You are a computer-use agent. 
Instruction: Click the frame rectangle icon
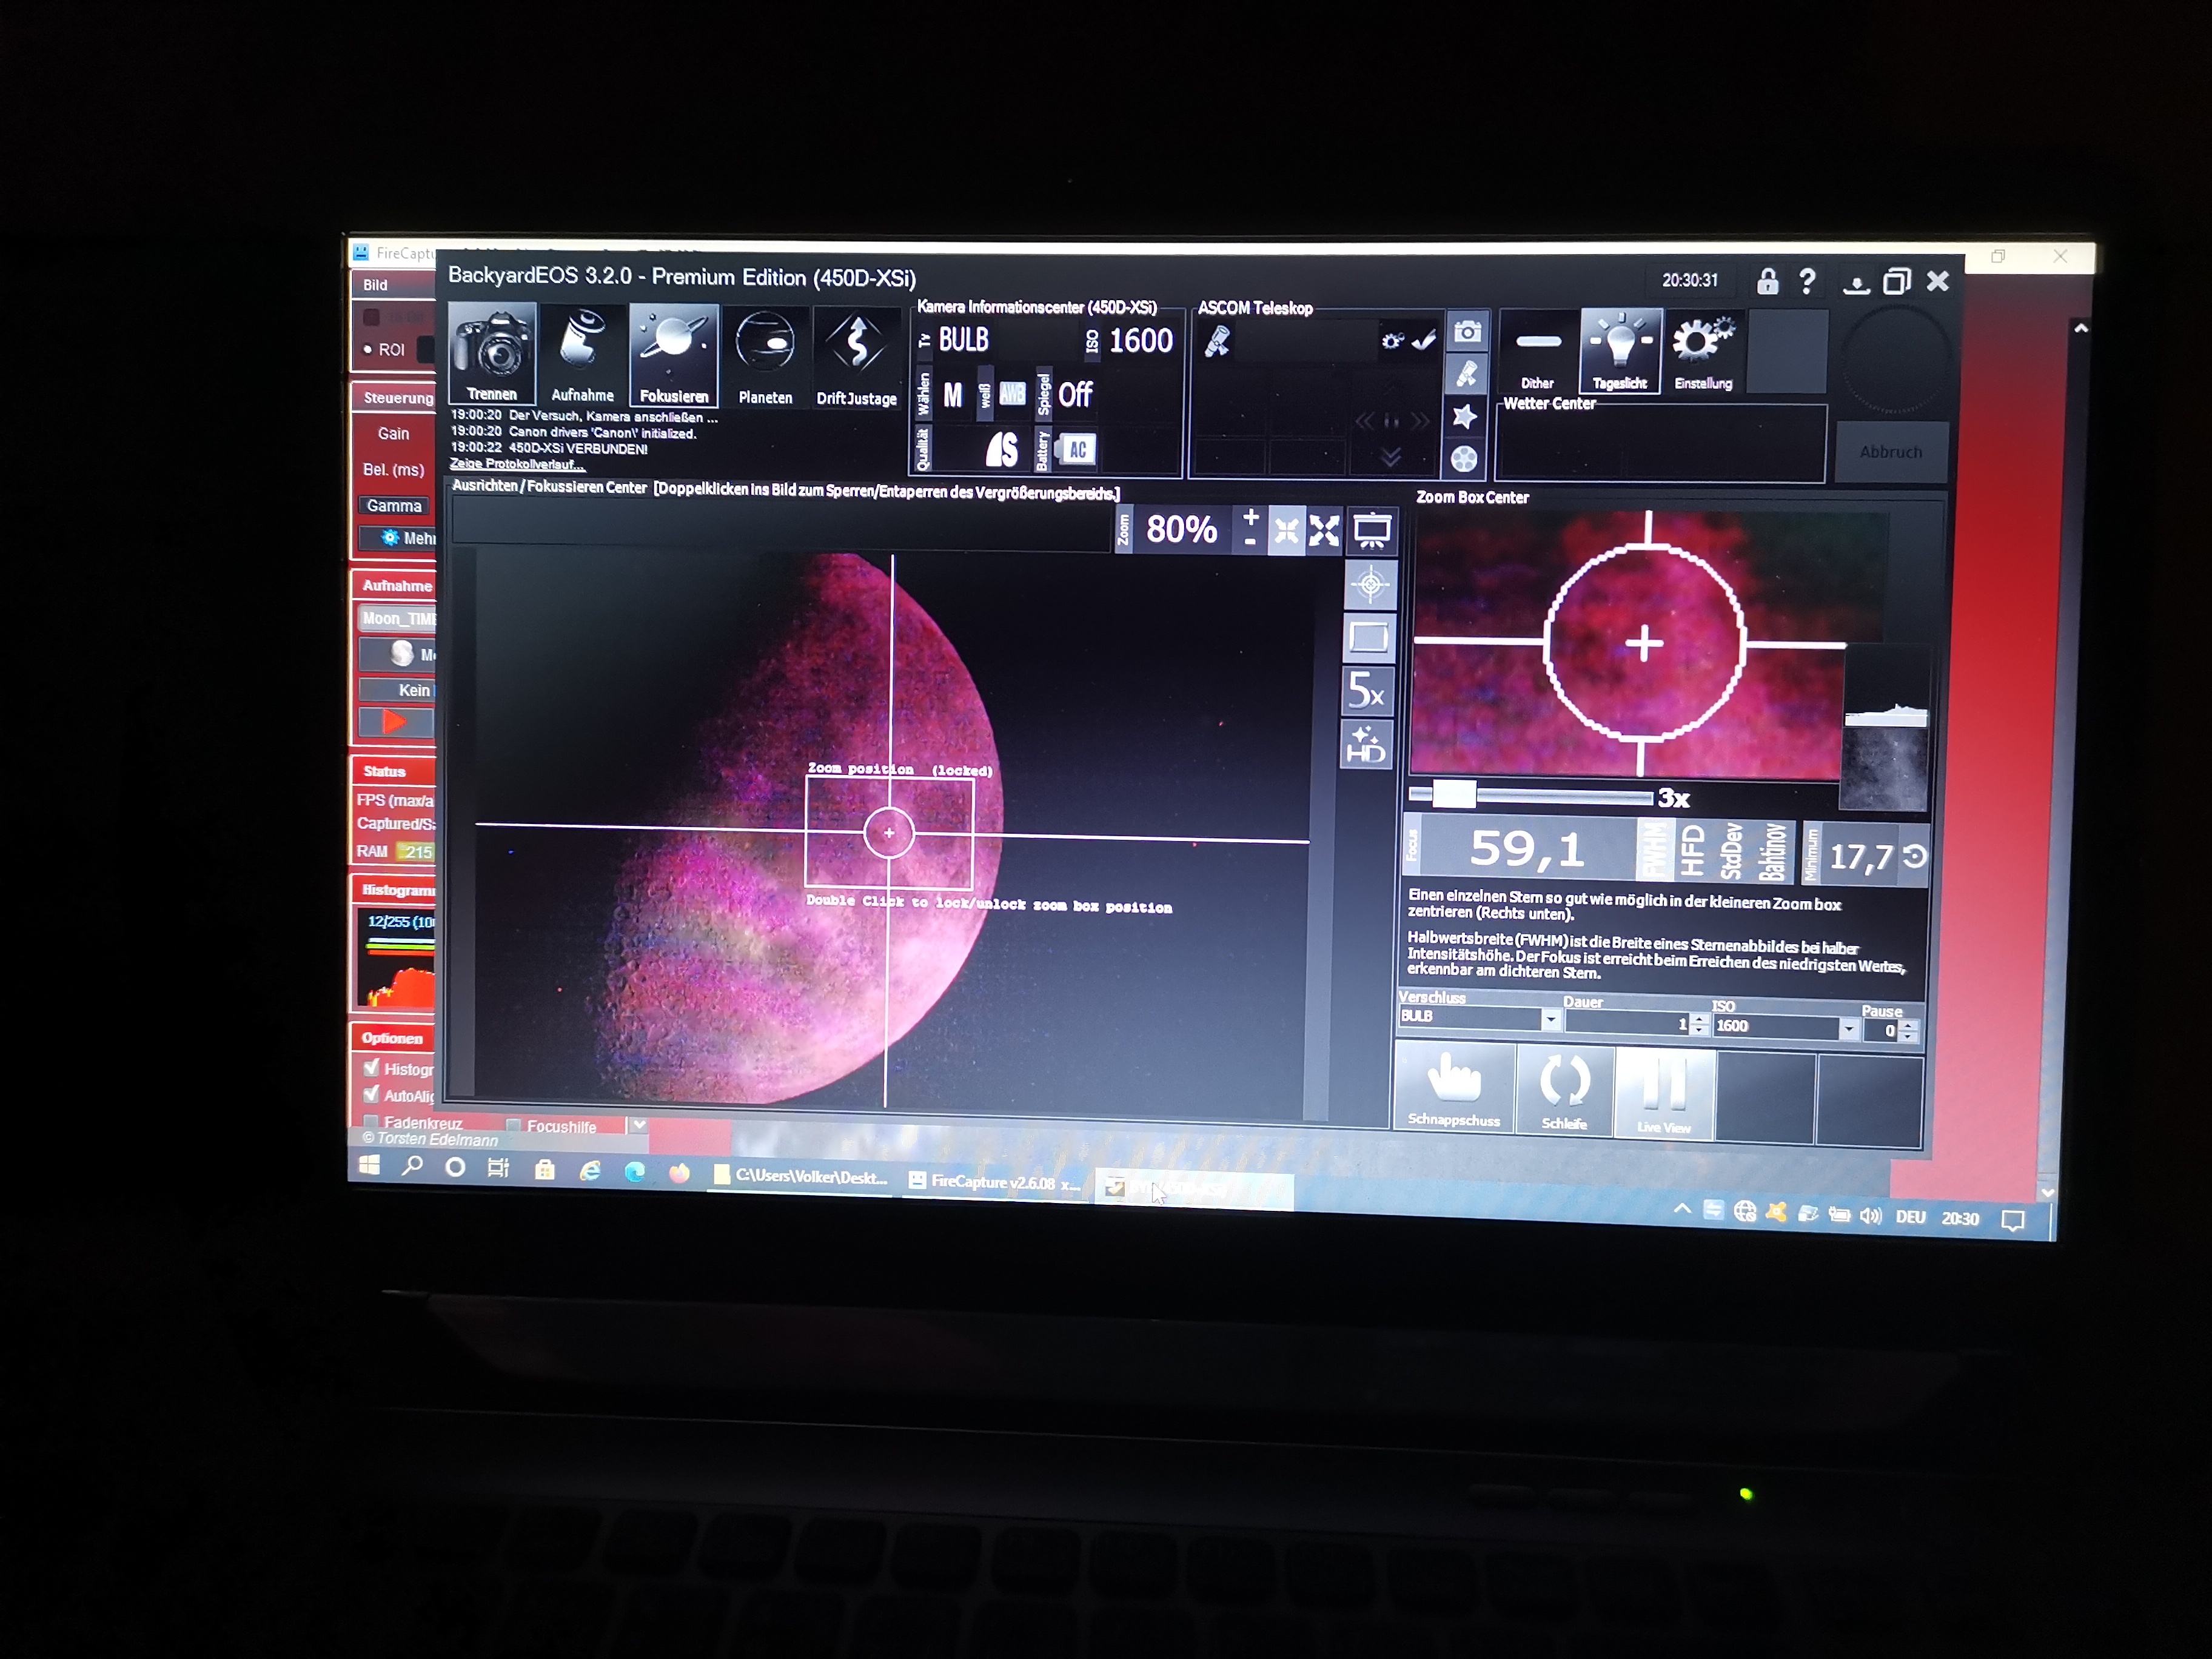(x=1369, y=637)
